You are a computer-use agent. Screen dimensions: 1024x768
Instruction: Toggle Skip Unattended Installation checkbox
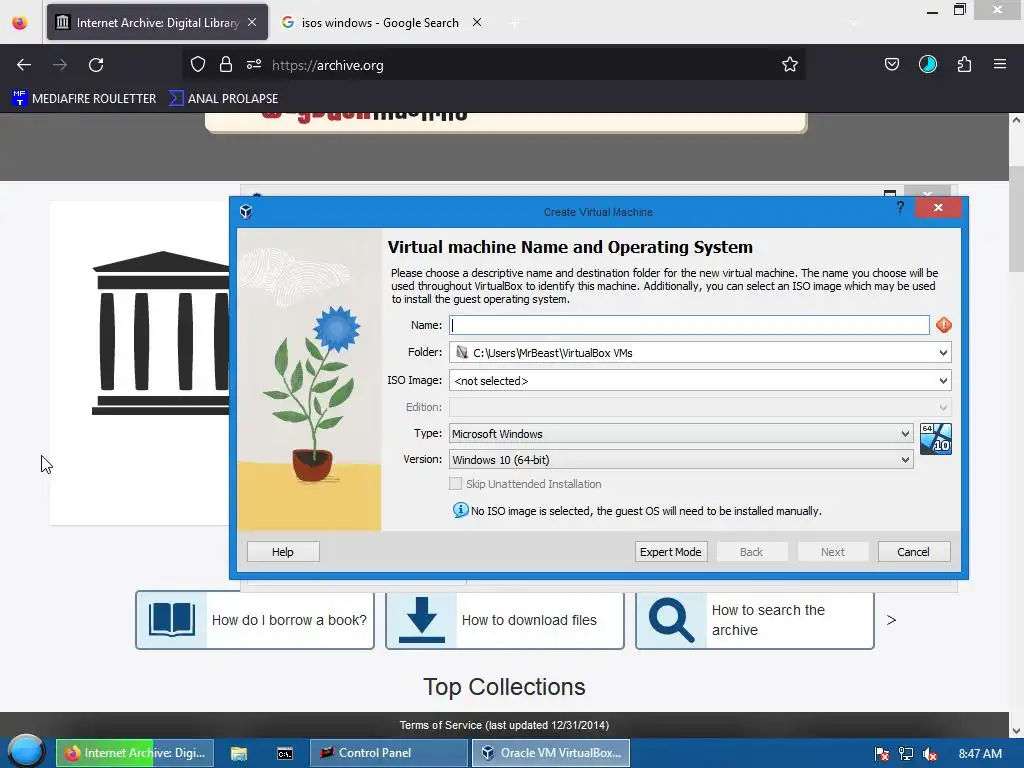point(455,483)
